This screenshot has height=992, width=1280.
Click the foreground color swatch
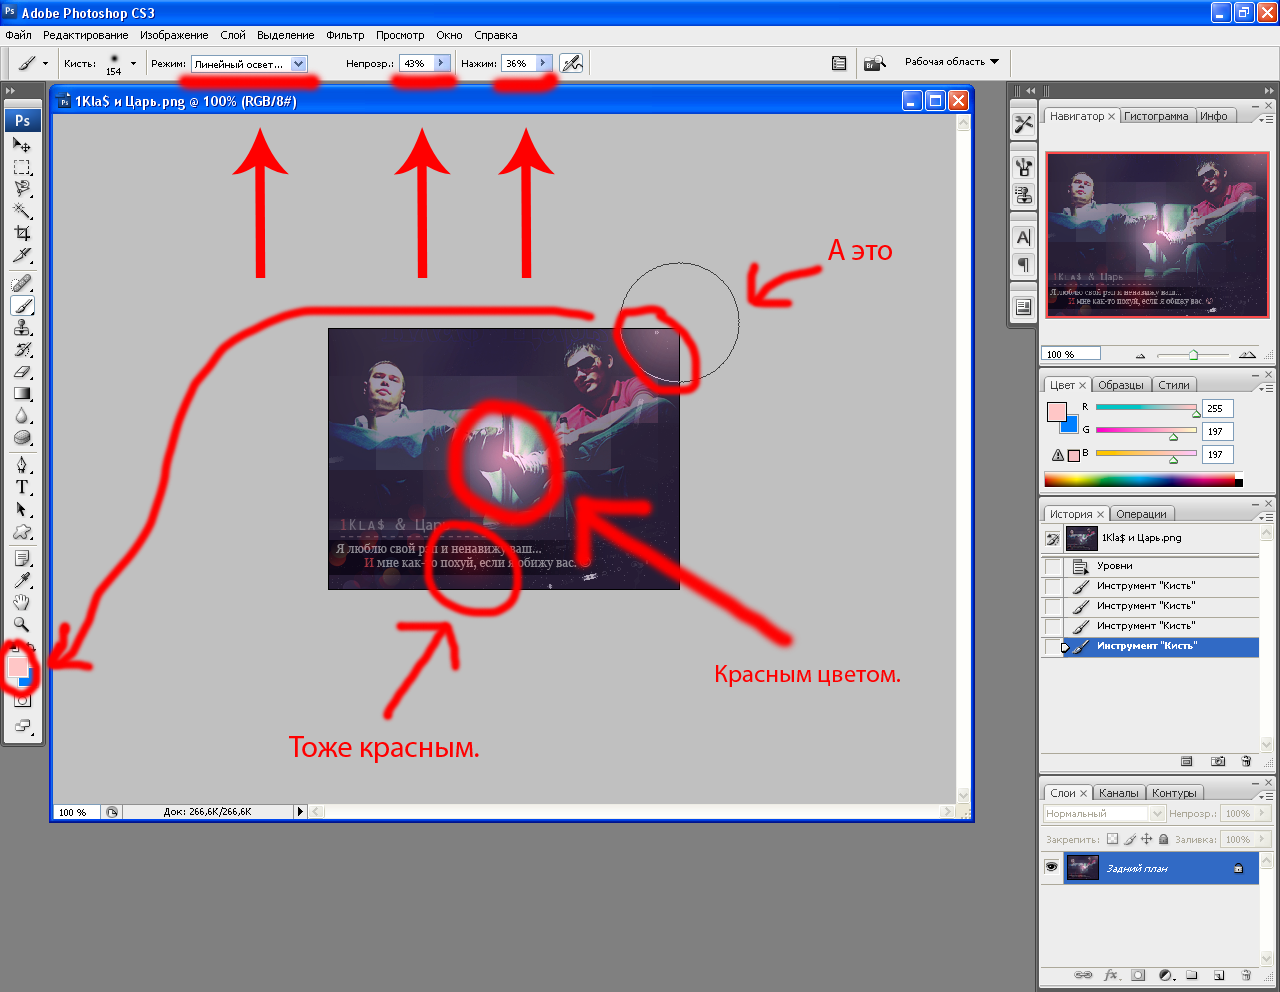[x=16, y=666]
